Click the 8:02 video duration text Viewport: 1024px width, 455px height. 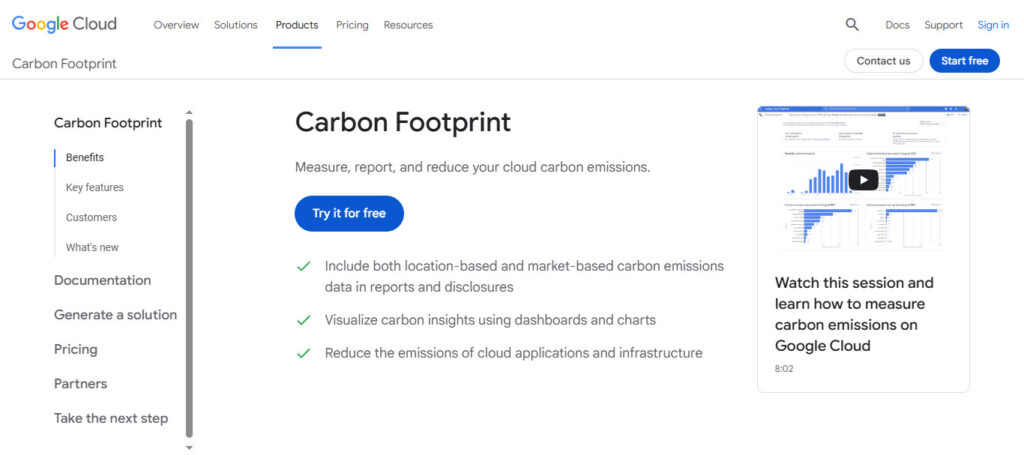[784, 369]
